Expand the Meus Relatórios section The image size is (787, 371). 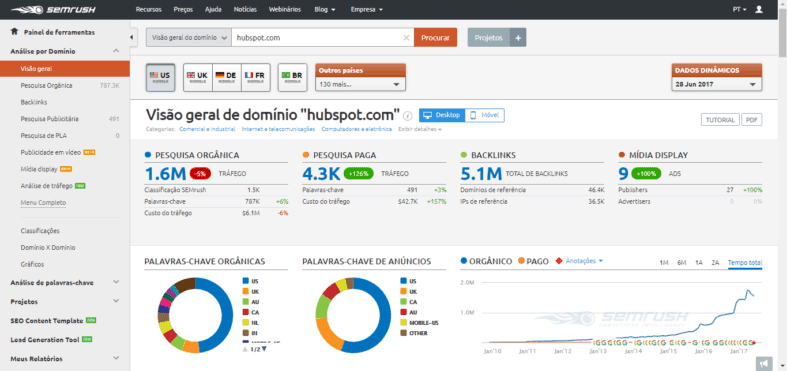[x=116, y=358]
